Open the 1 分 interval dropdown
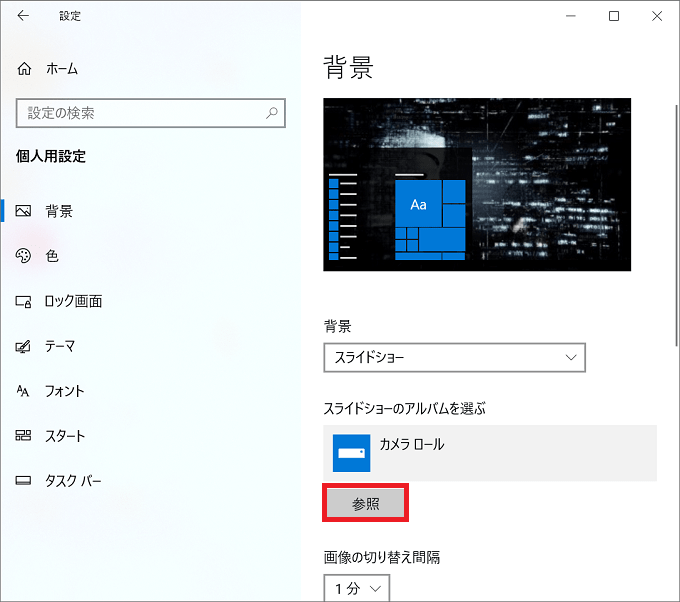Image resolution: width=680 pixels, height=602 pixels. (x=356, y=588)
